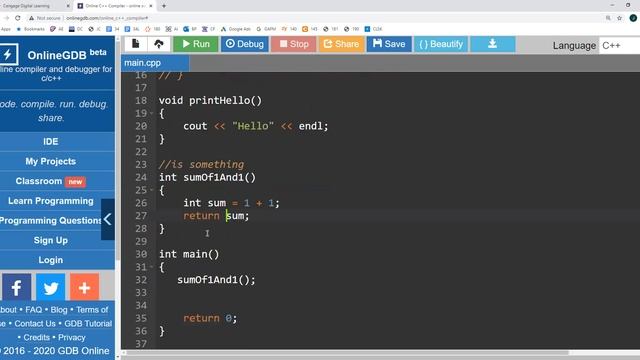This screenshot has height=360, width=640.
Task: Switch to Cengage Digital Learning browser tab
Action: (27, 6)
